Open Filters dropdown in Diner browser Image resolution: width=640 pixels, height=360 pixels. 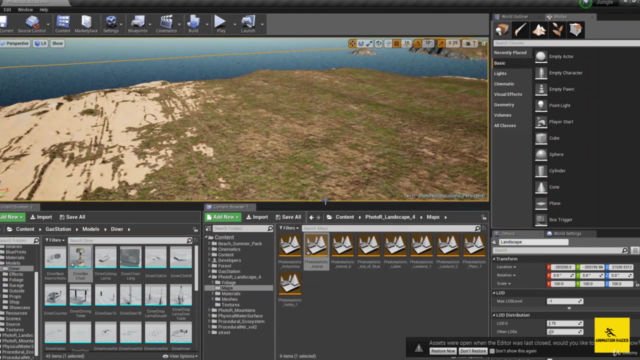[x=55, y=240]
